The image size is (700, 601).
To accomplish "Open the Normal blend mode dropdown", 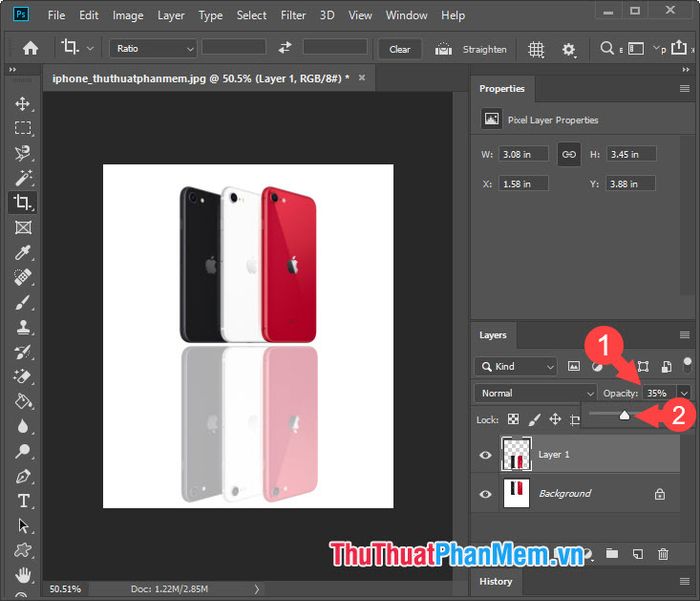I will point(536,393).
